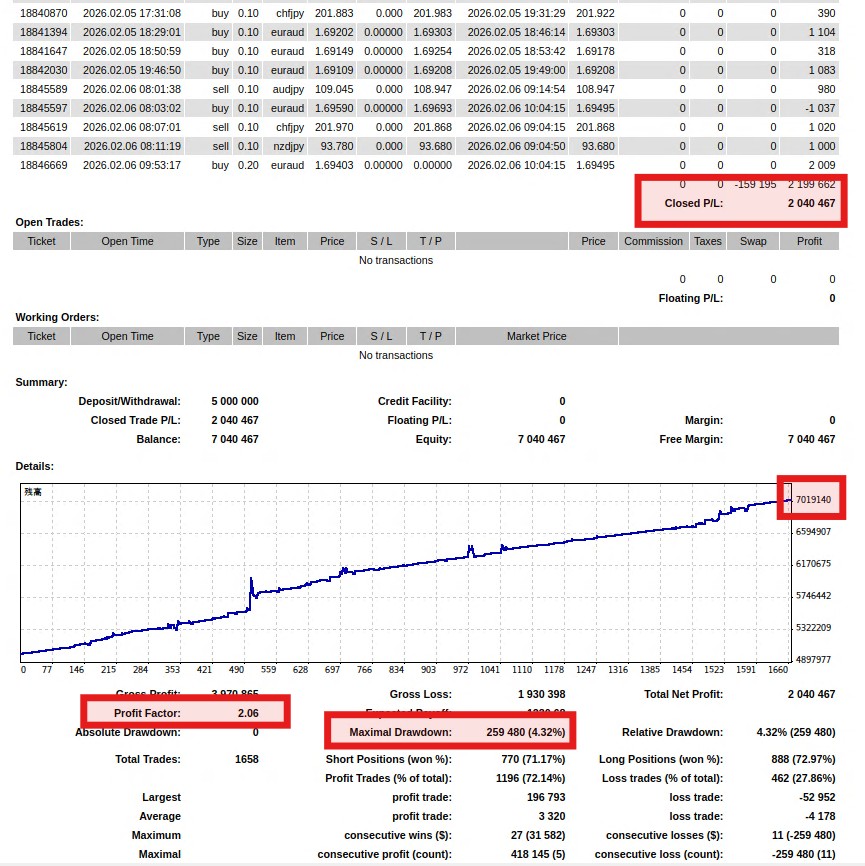This screenshot has height=866, width=865.
Task: Click the Commission column header in Open Trades
Action: (653, 241)
